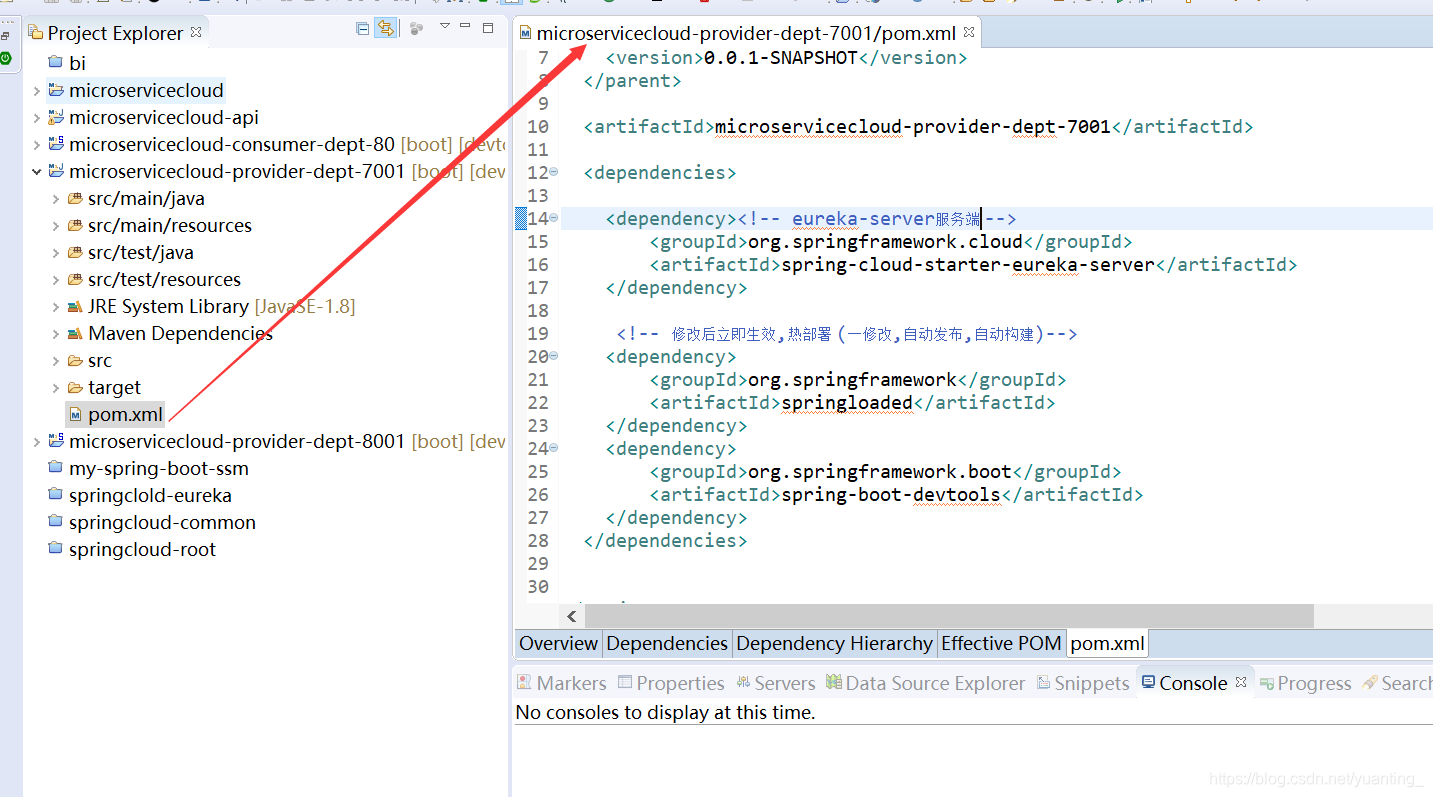
Task: Expand JRE System Library node
Action: 56,307
